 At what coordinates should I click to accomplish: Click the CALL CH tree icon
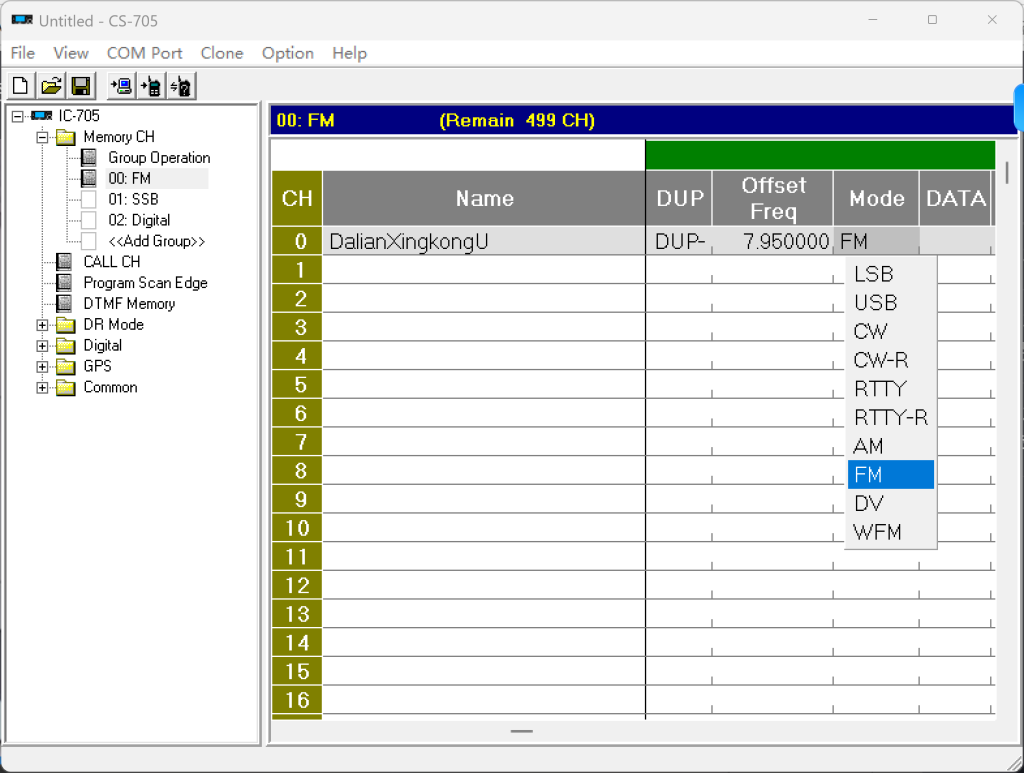click(64, 262)
